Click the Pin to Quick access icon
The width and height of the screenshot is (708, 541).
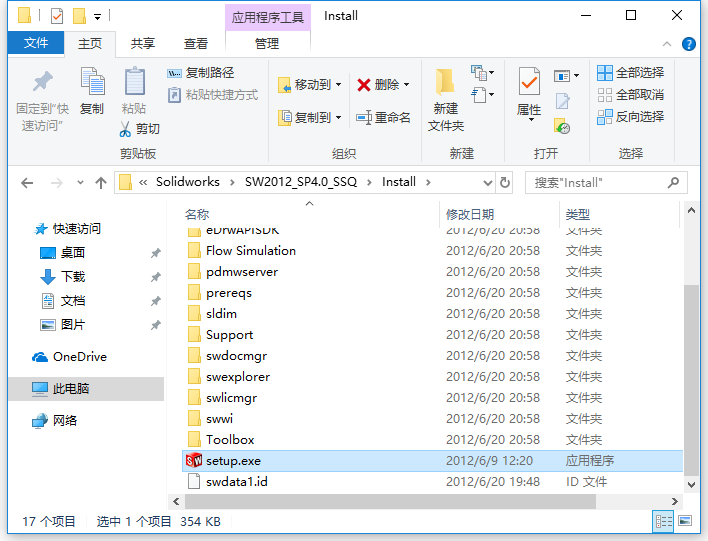(42, 82)
